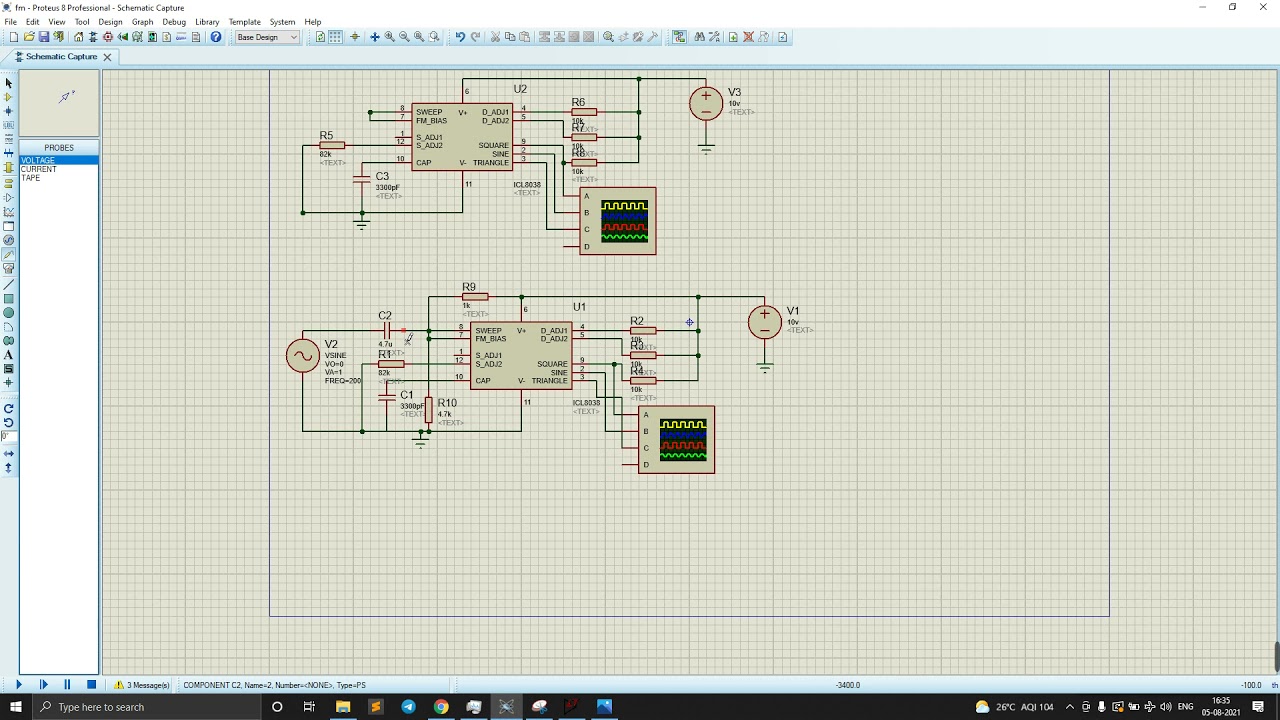Click the Save Project icon

(x=44, y=37)
